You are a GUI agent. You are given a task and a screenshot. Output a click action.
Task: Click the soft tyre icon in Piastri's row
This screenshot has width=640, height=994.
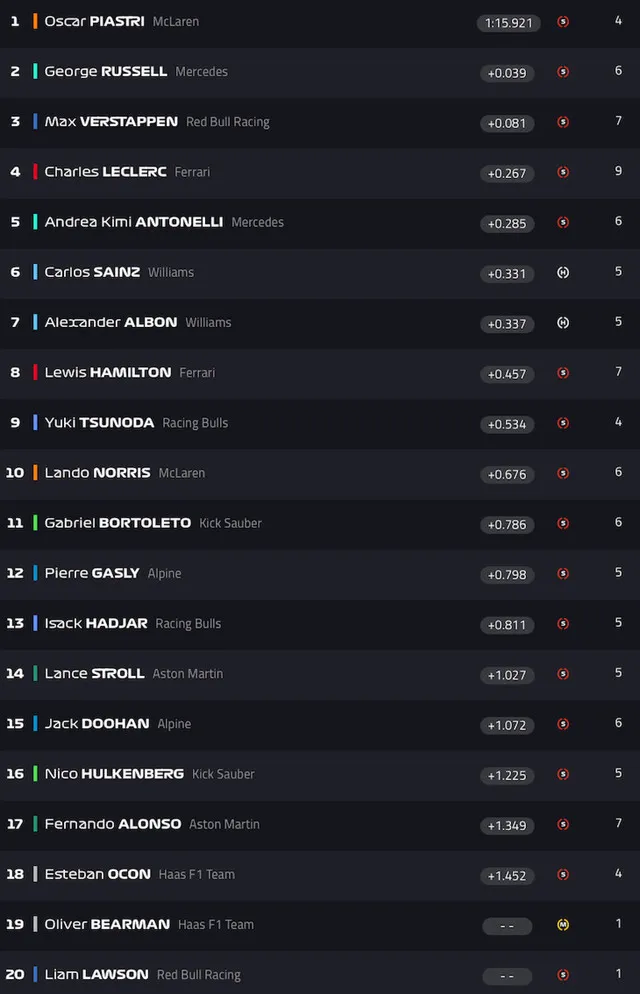point(563,21)
